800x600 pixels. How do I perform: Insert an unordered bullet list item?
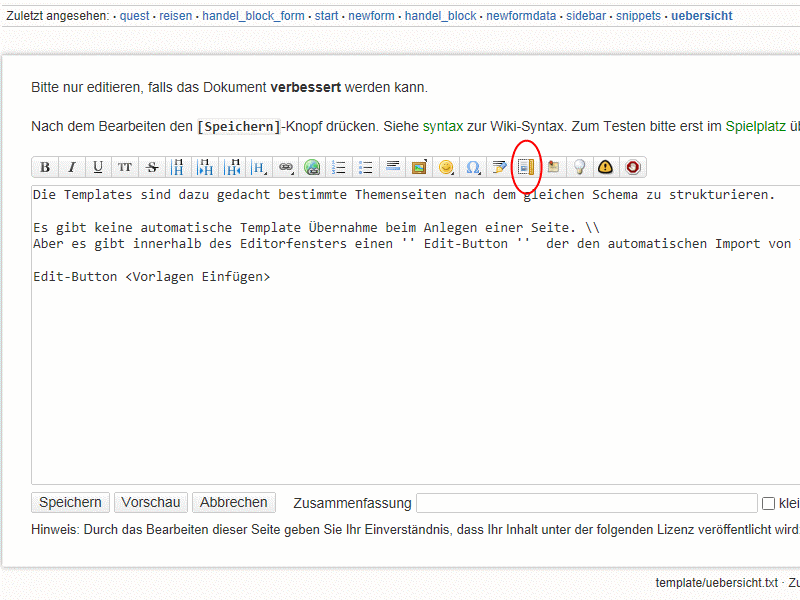click(366, 167)
